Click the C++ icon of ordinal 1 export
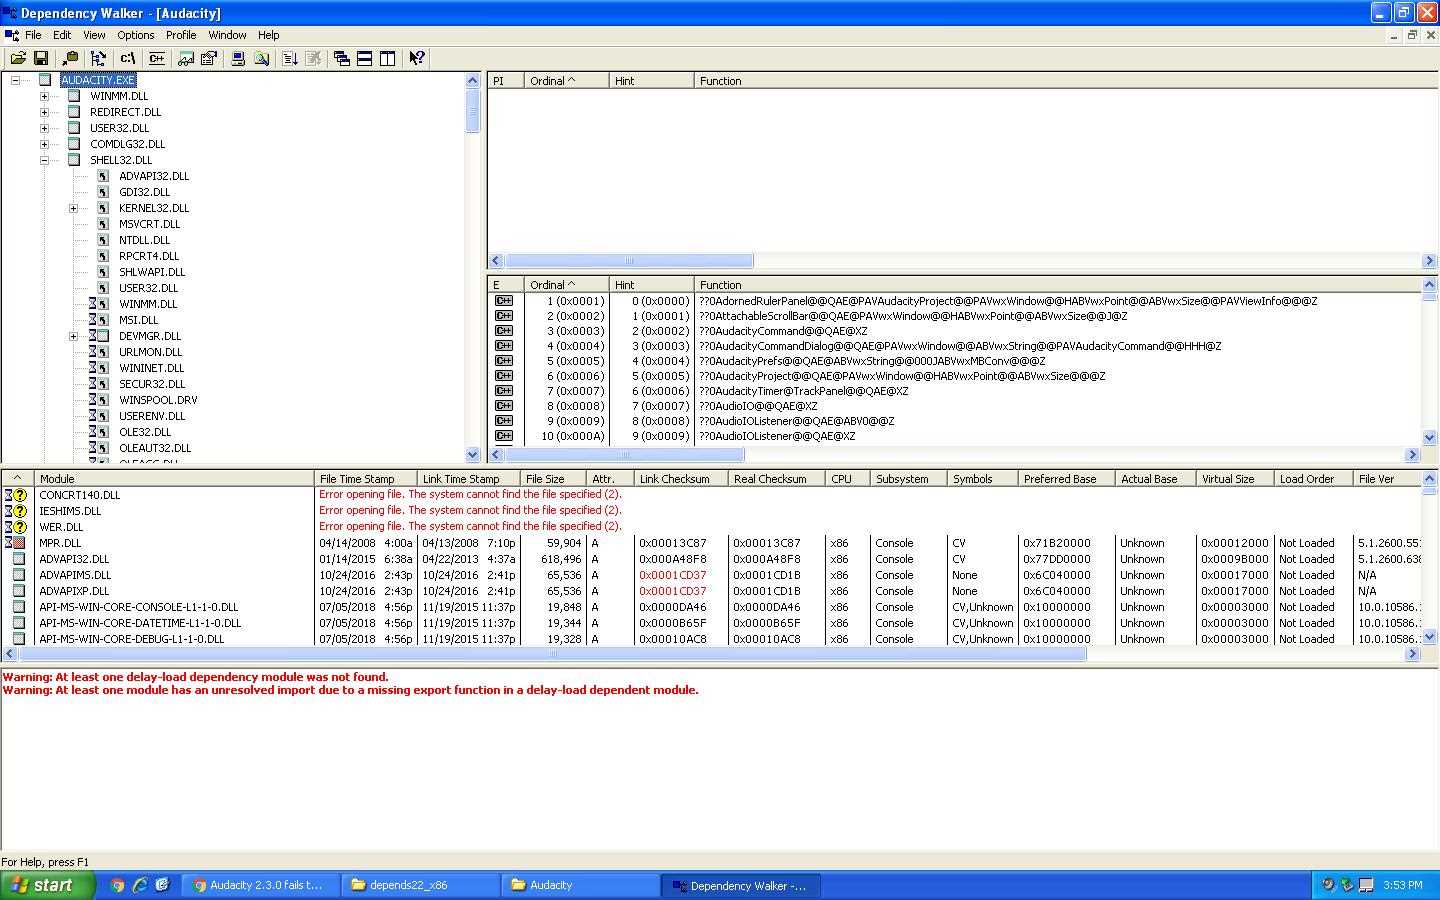The width and height of the screenshot is (1440, 900). tap(503, 301)
